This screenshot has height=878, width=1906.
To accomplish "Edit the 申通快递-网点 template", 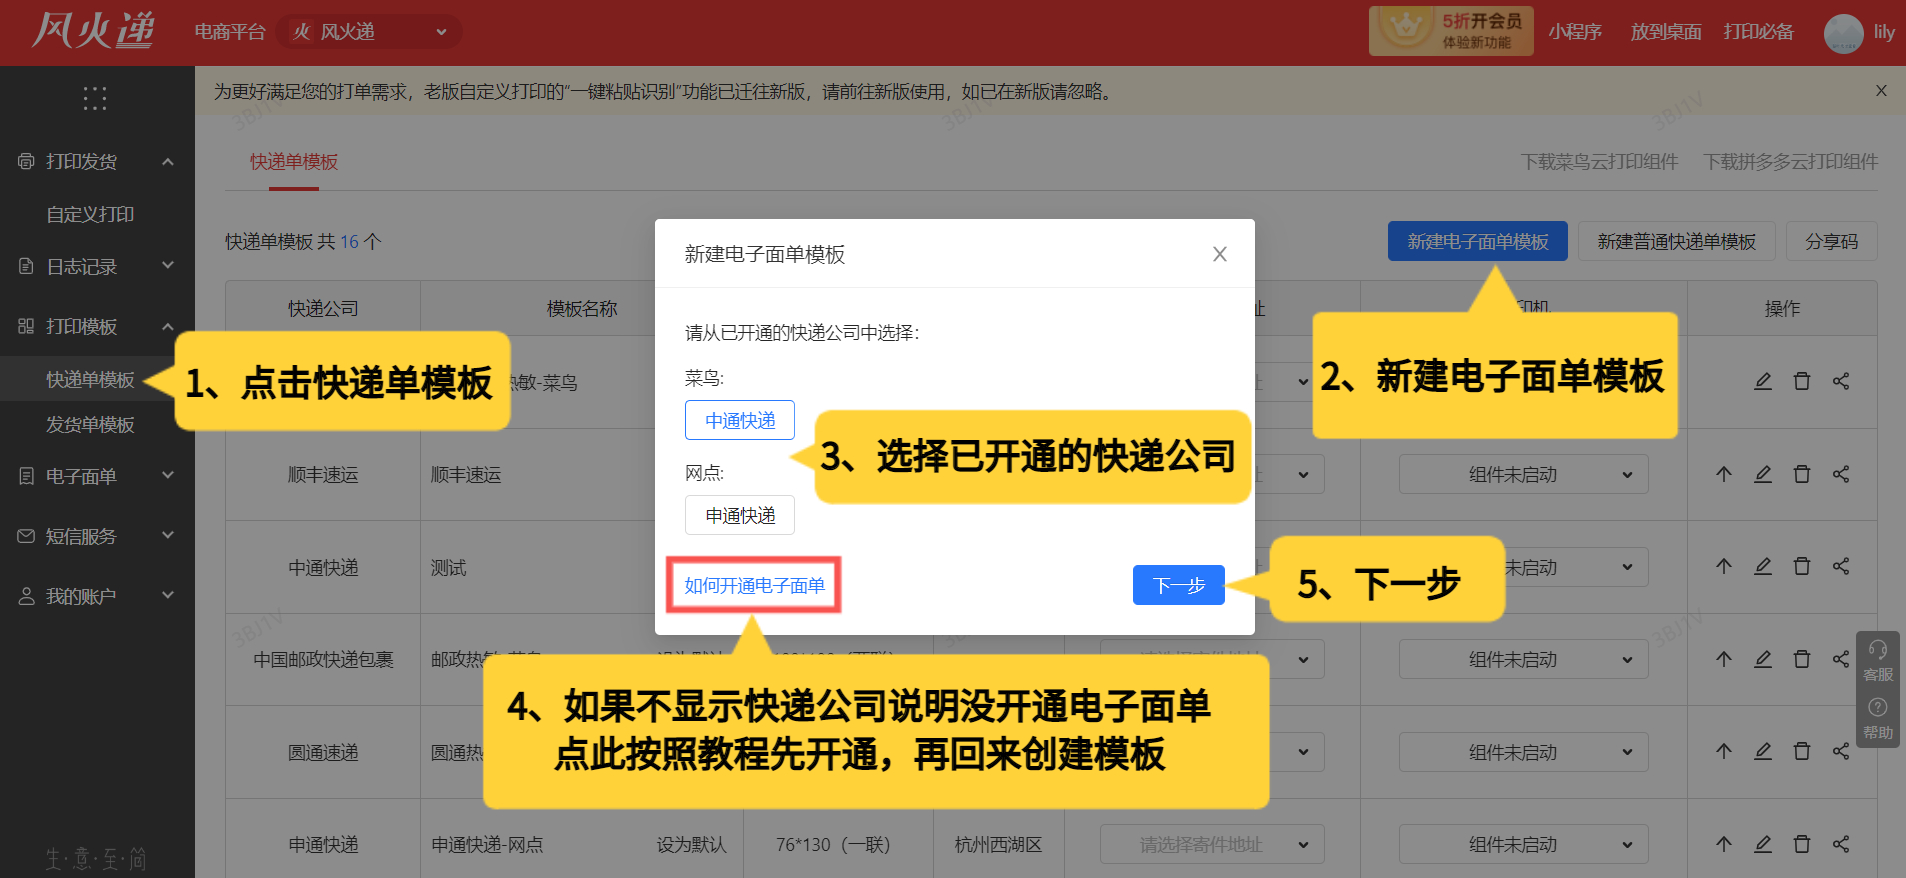I will (x=1763, y=844).
